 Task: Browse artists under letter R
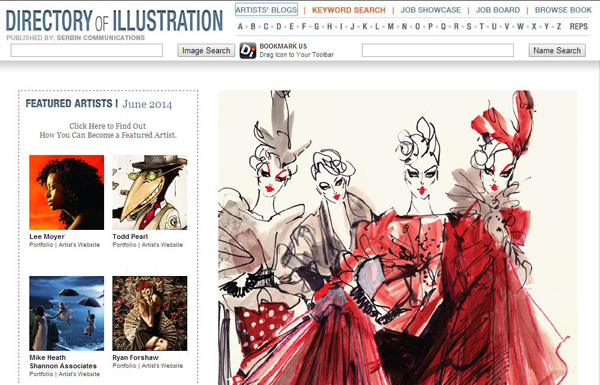[456, 26]
